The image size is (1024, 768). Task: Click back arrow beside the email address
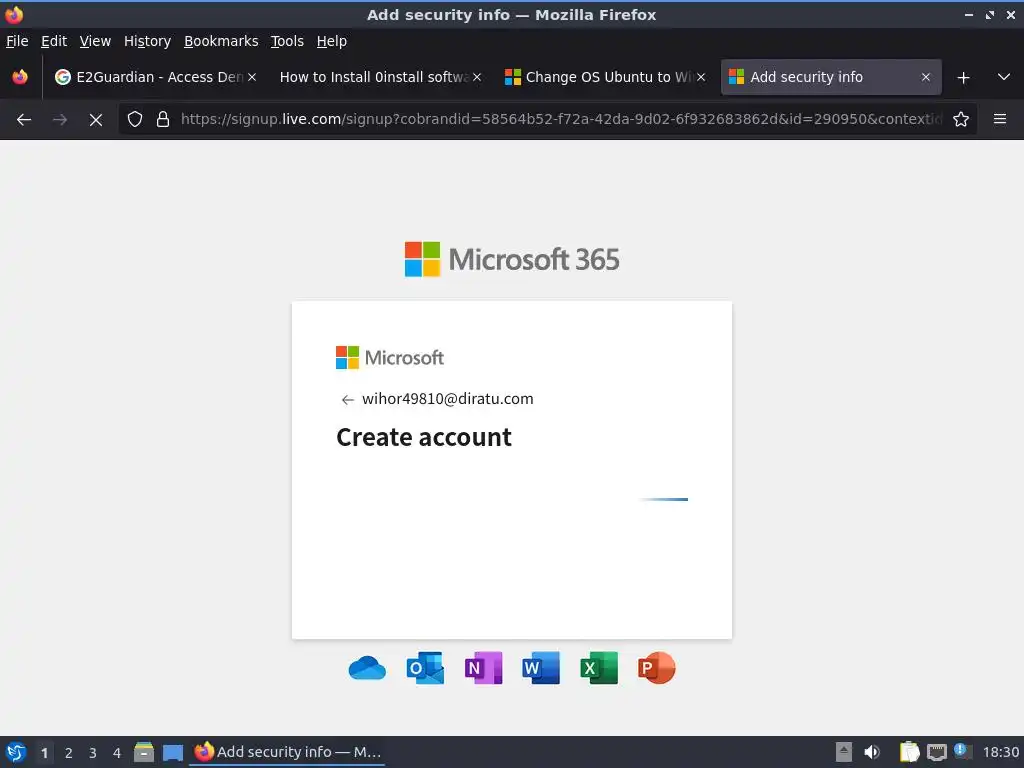click(347, 400)
